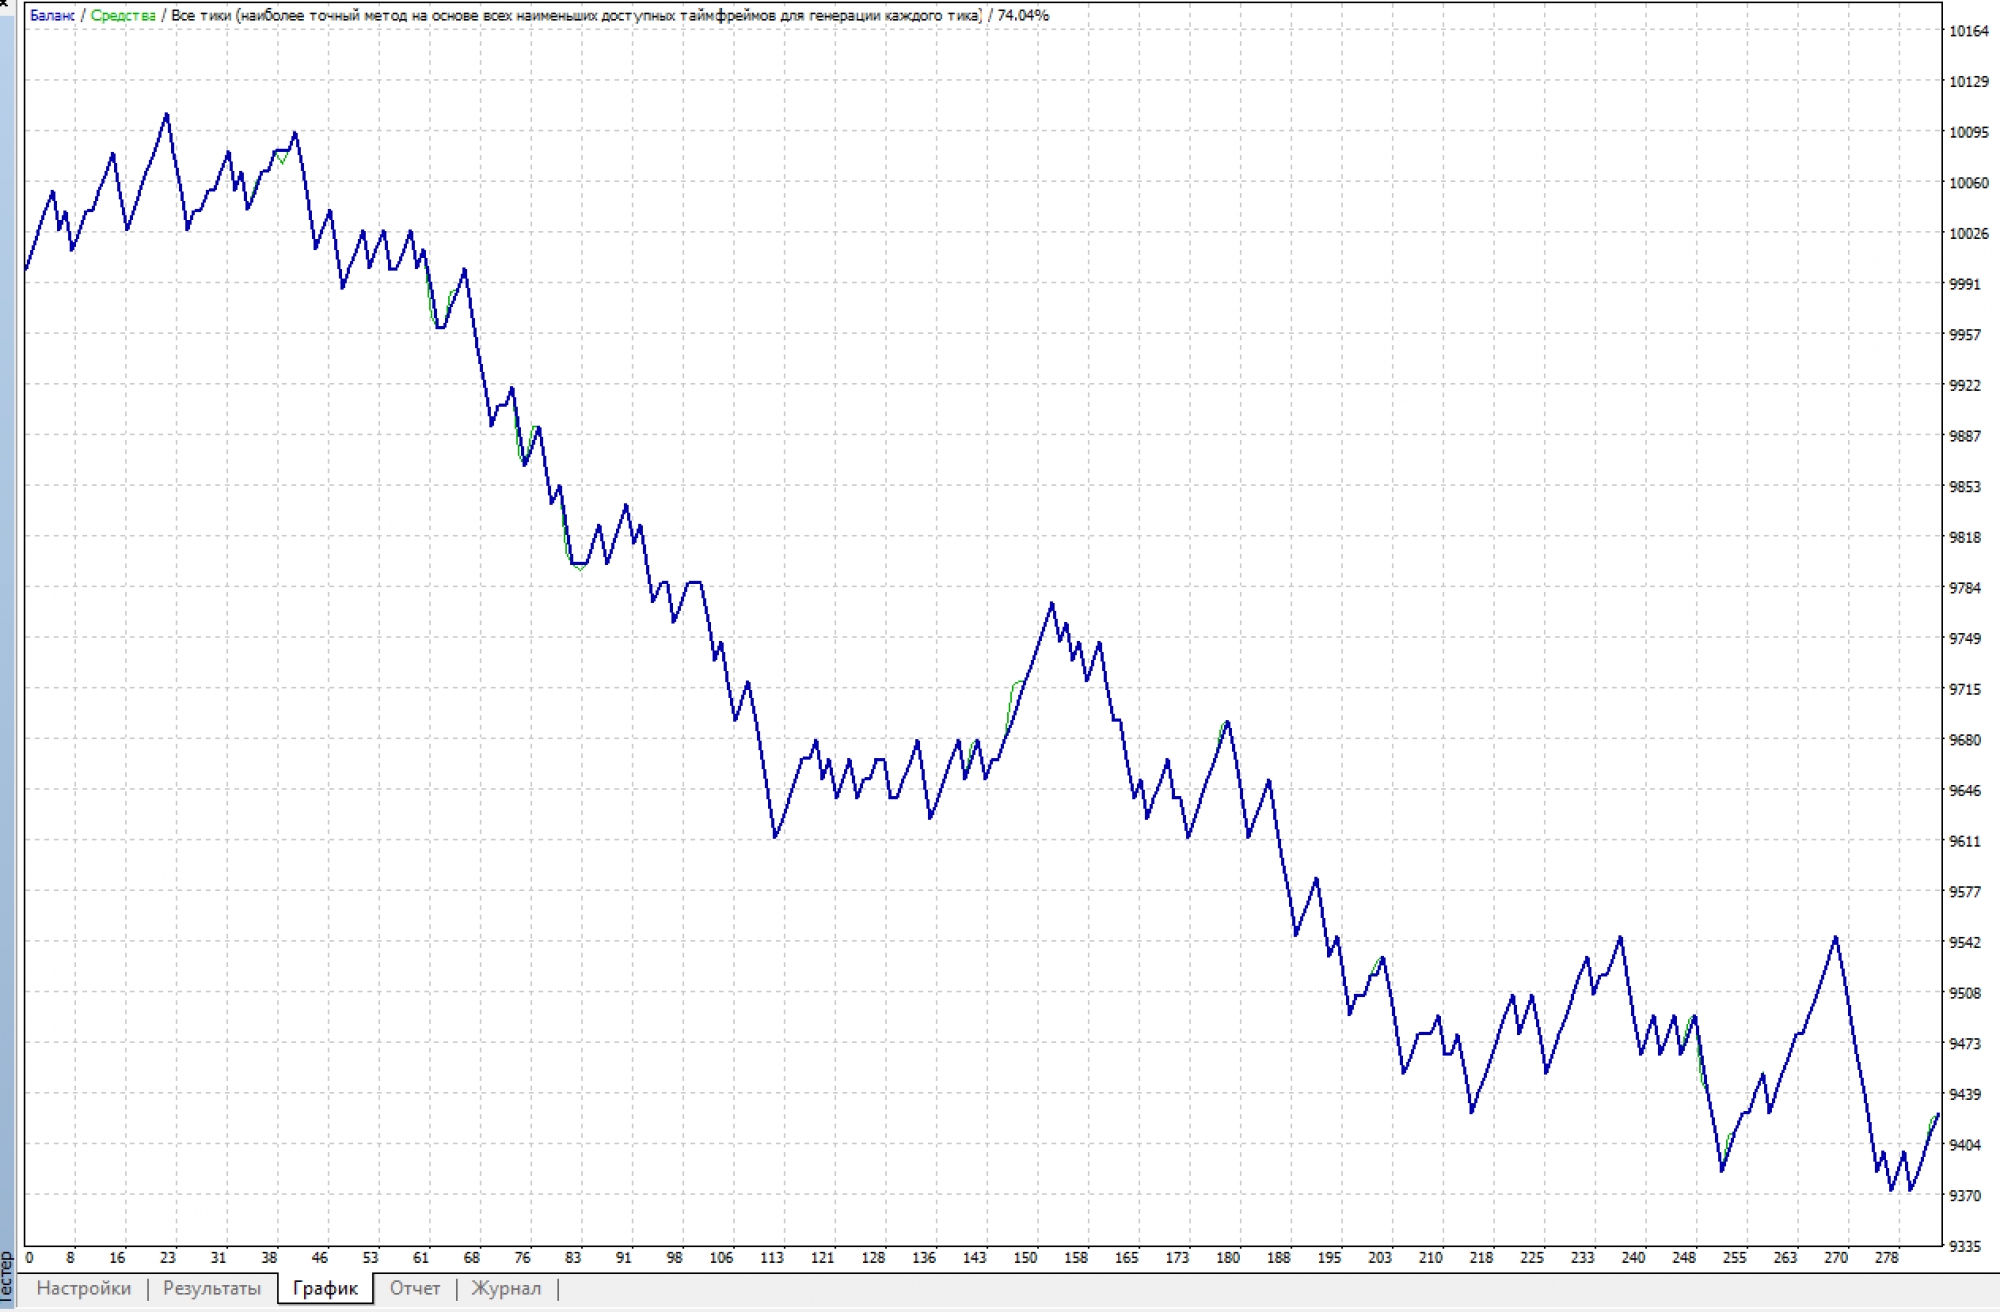Click the green Средства legend label

(123, 15)
